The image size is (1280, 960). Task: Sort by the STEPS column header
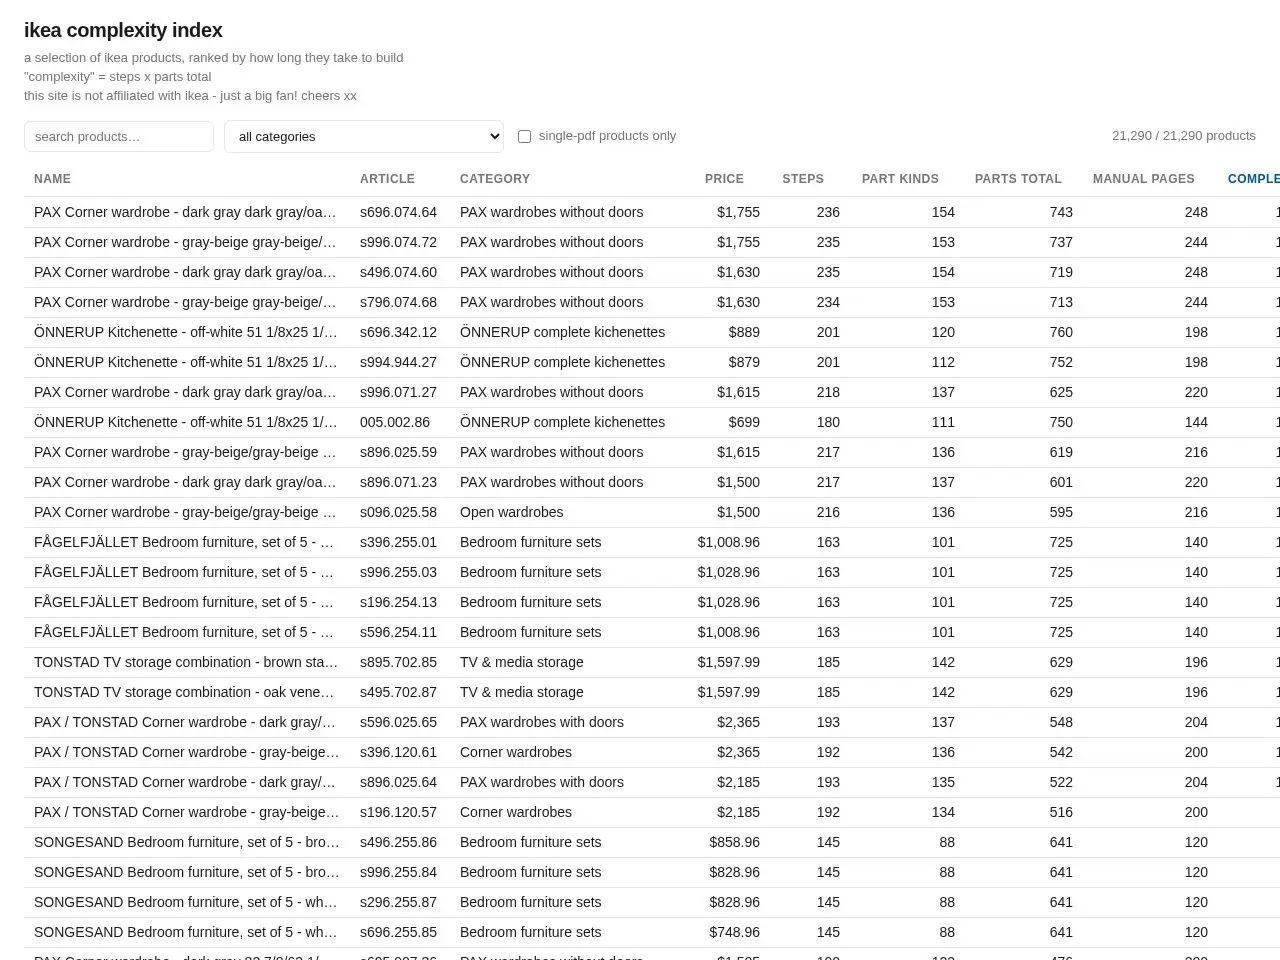coord(803,179)
